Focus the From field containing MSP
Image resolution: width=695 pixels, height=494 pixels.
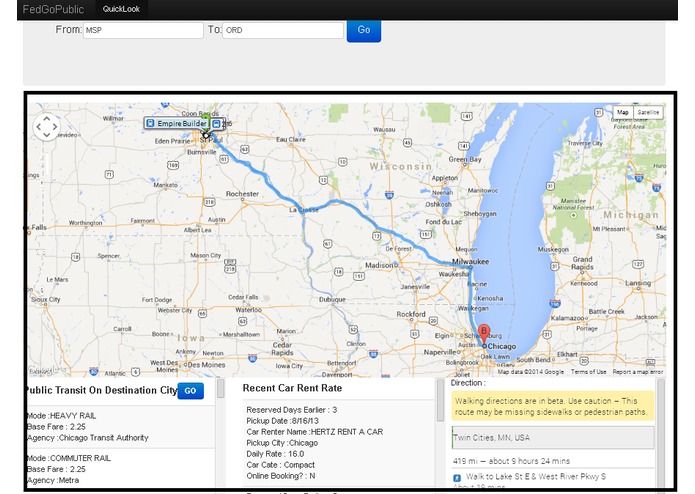click(143, 30)
